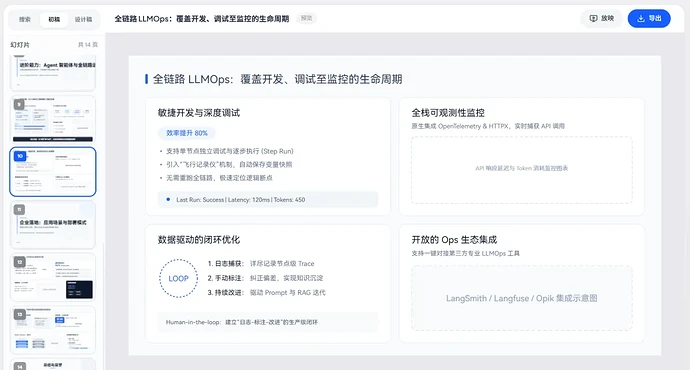This screenshot has height=370, width=690.
Task: Click the 效率提升 80% tag
Action: coord(187,133)
